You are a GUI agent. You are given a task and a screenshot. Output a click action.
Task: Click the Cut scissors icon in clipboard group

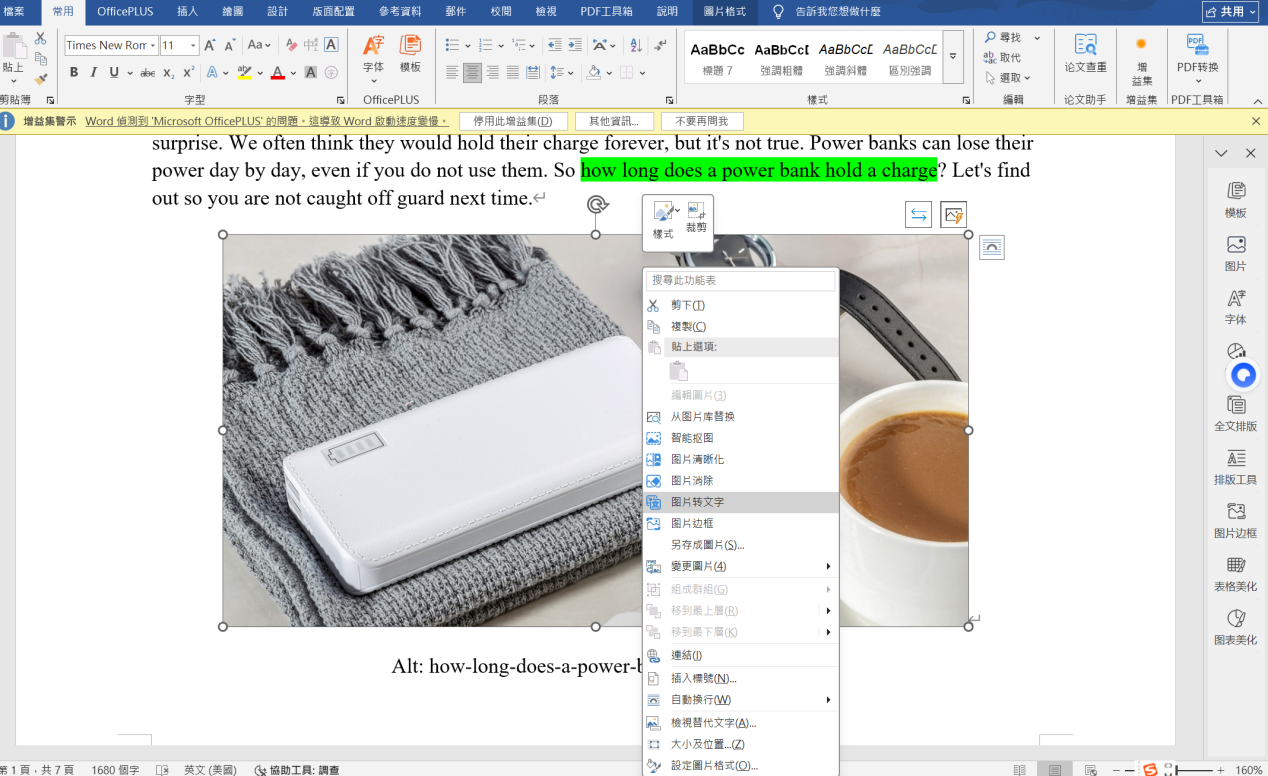point(41,38)
